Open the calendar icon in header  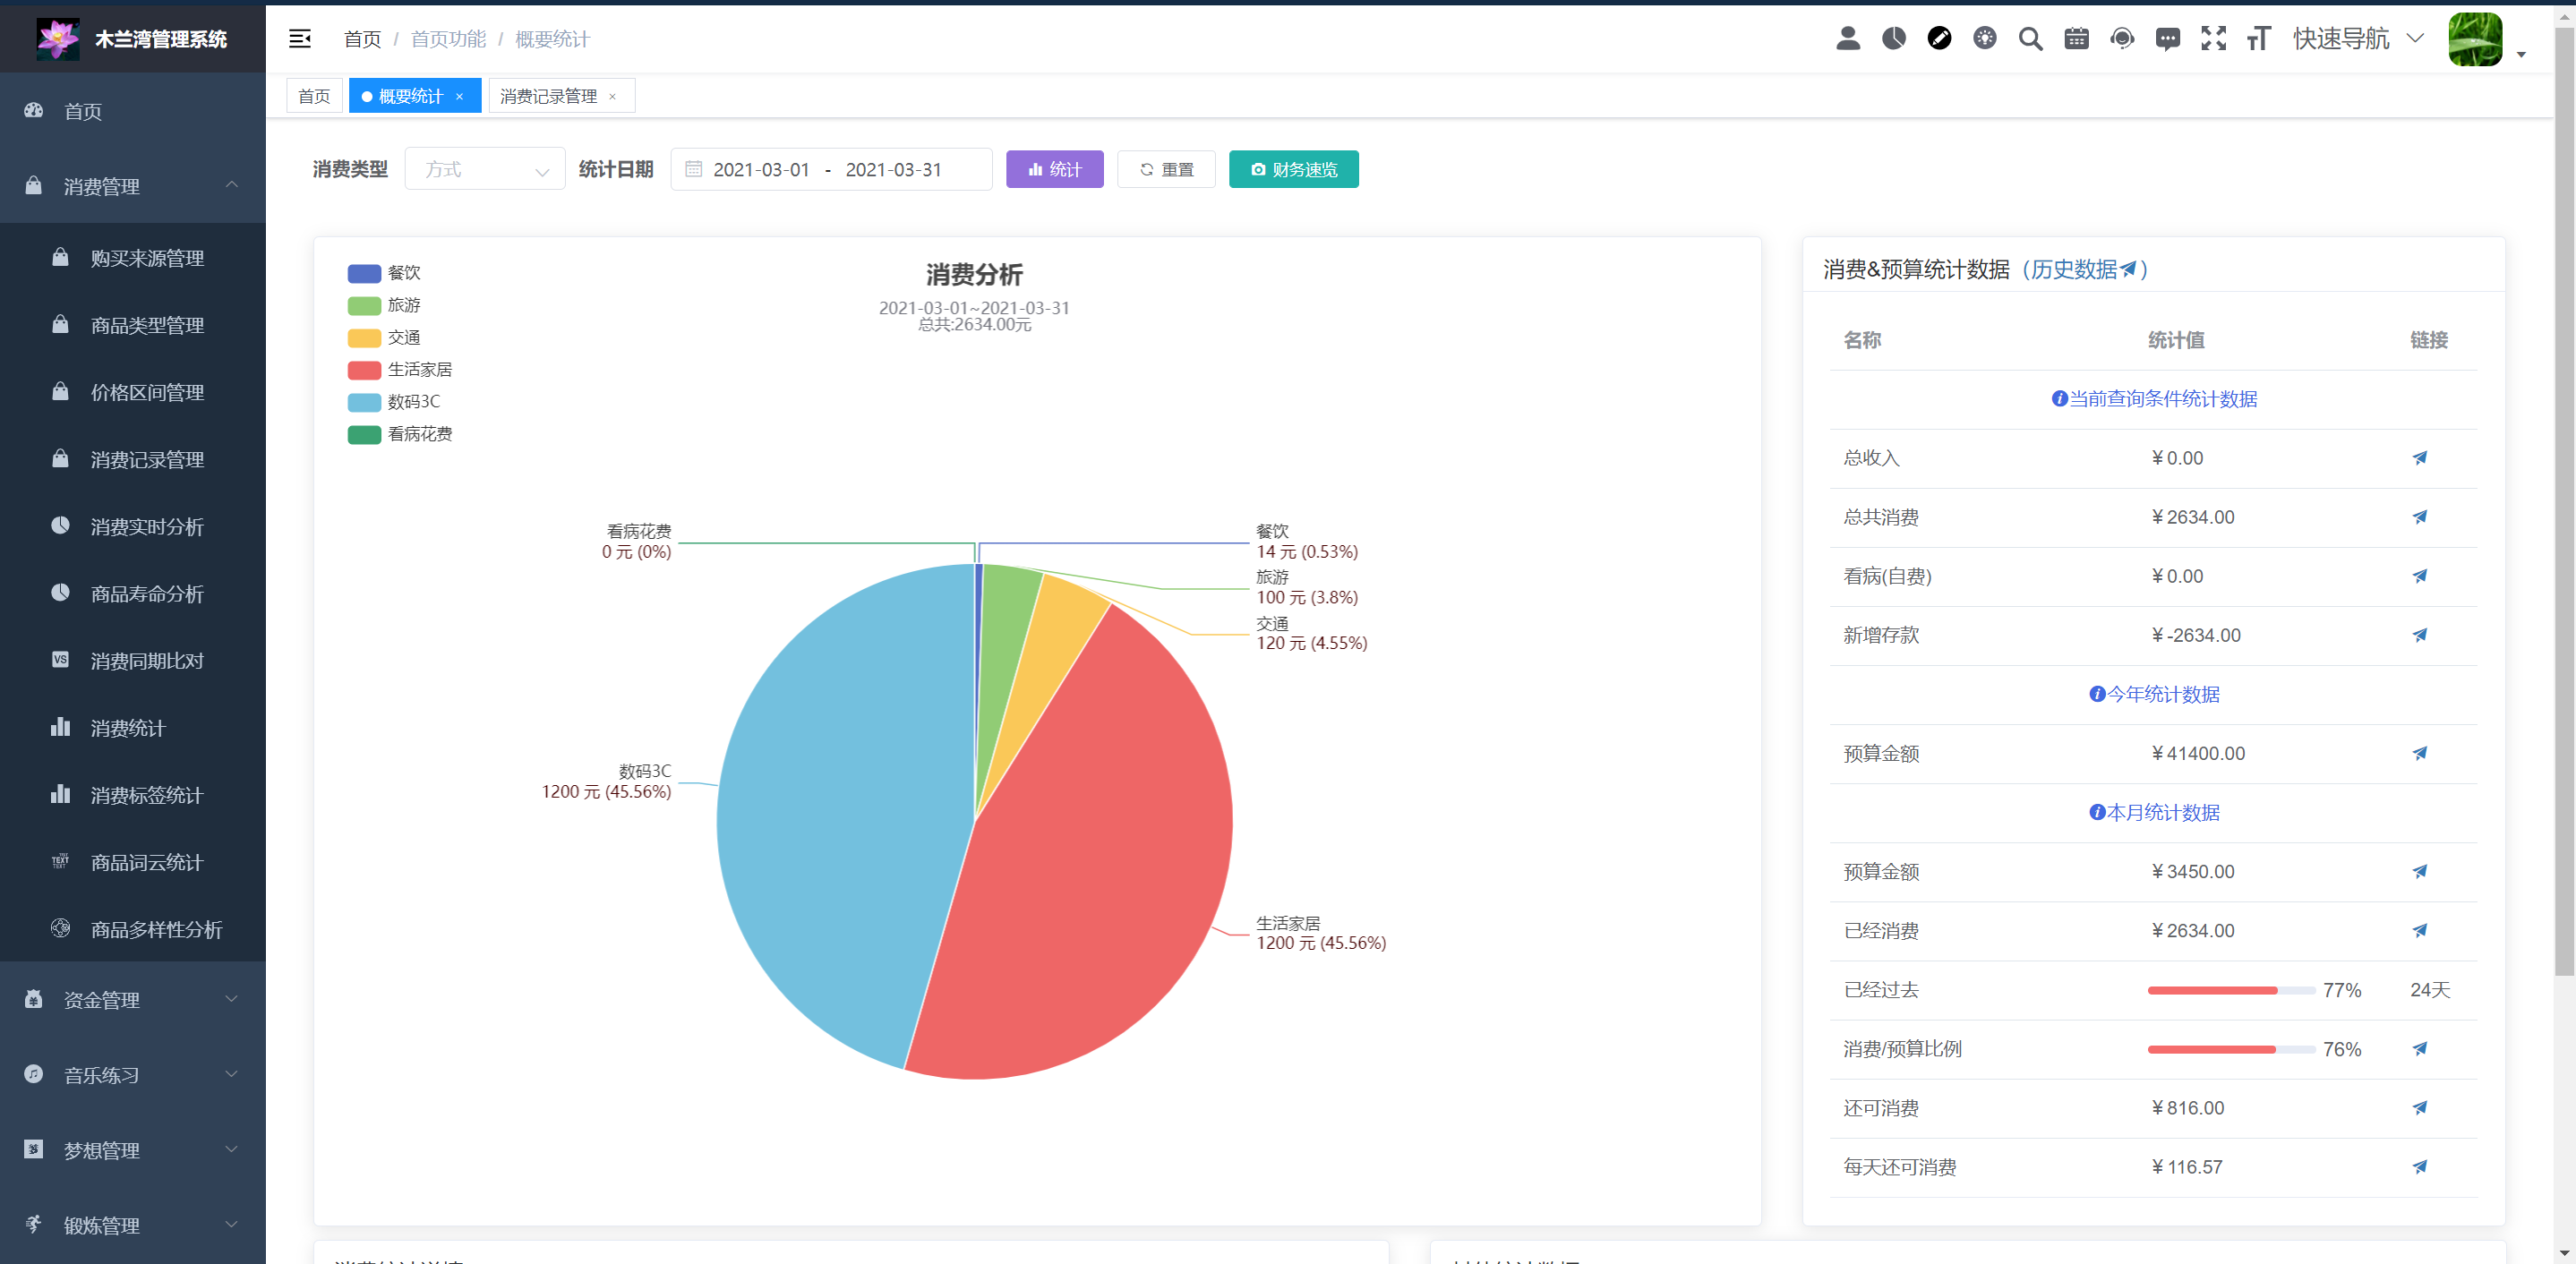click(x=2076, y=38)
